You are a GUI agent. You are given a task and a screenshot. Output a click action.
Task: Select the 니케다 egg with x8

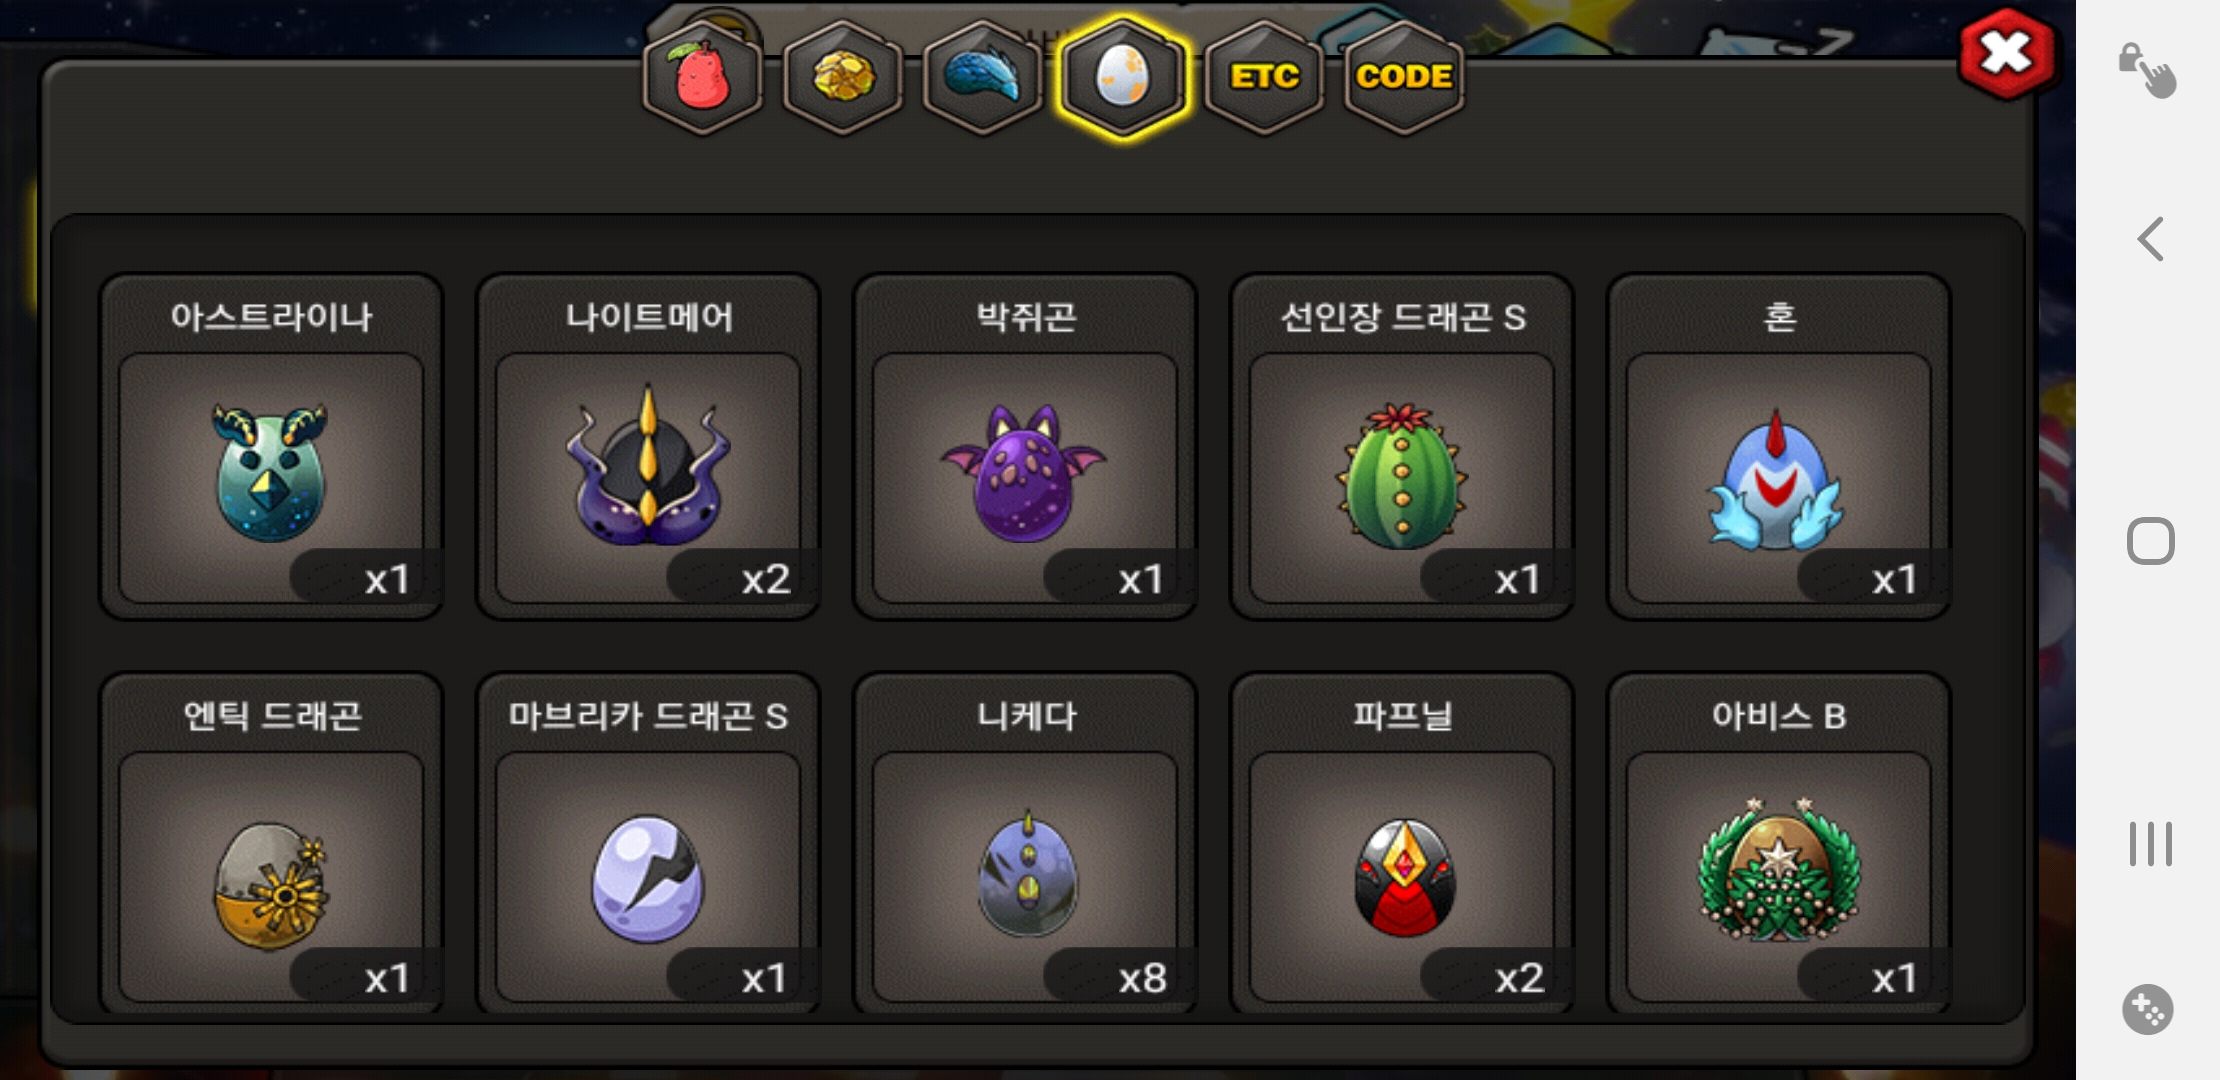click(1025, 844)
